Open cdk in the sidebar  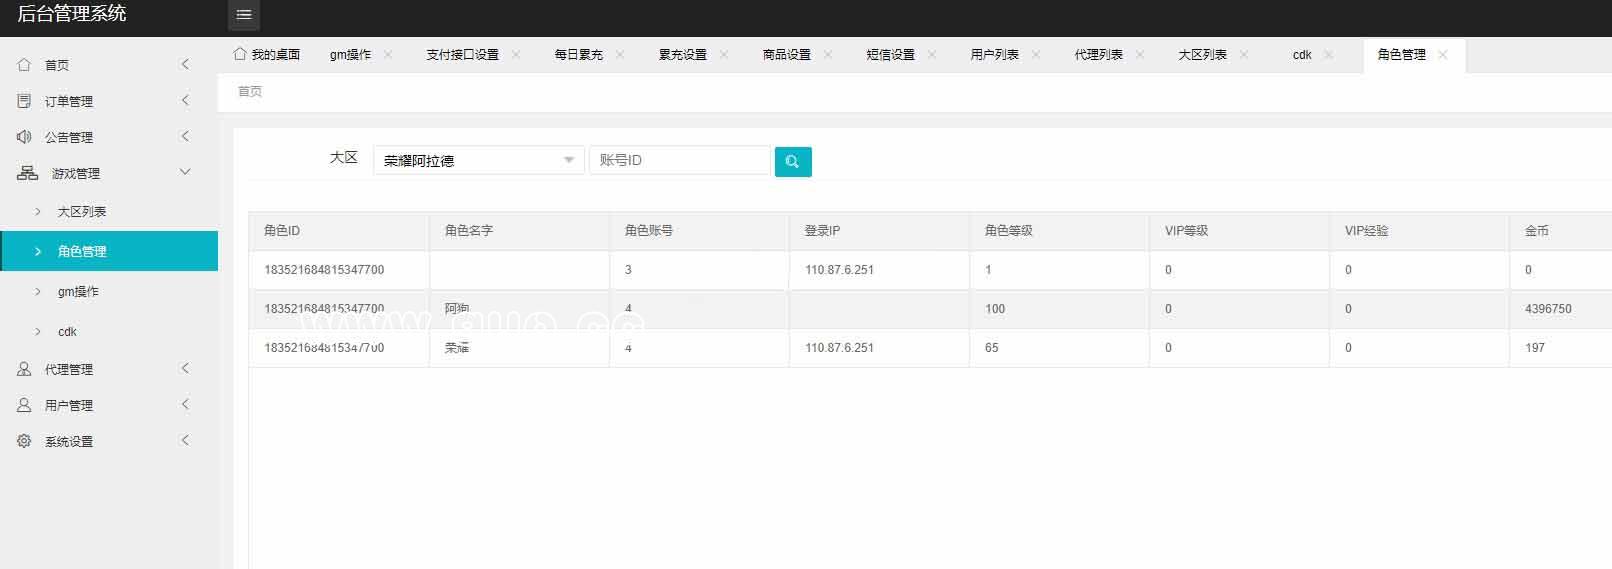click(x=109, y=331)
